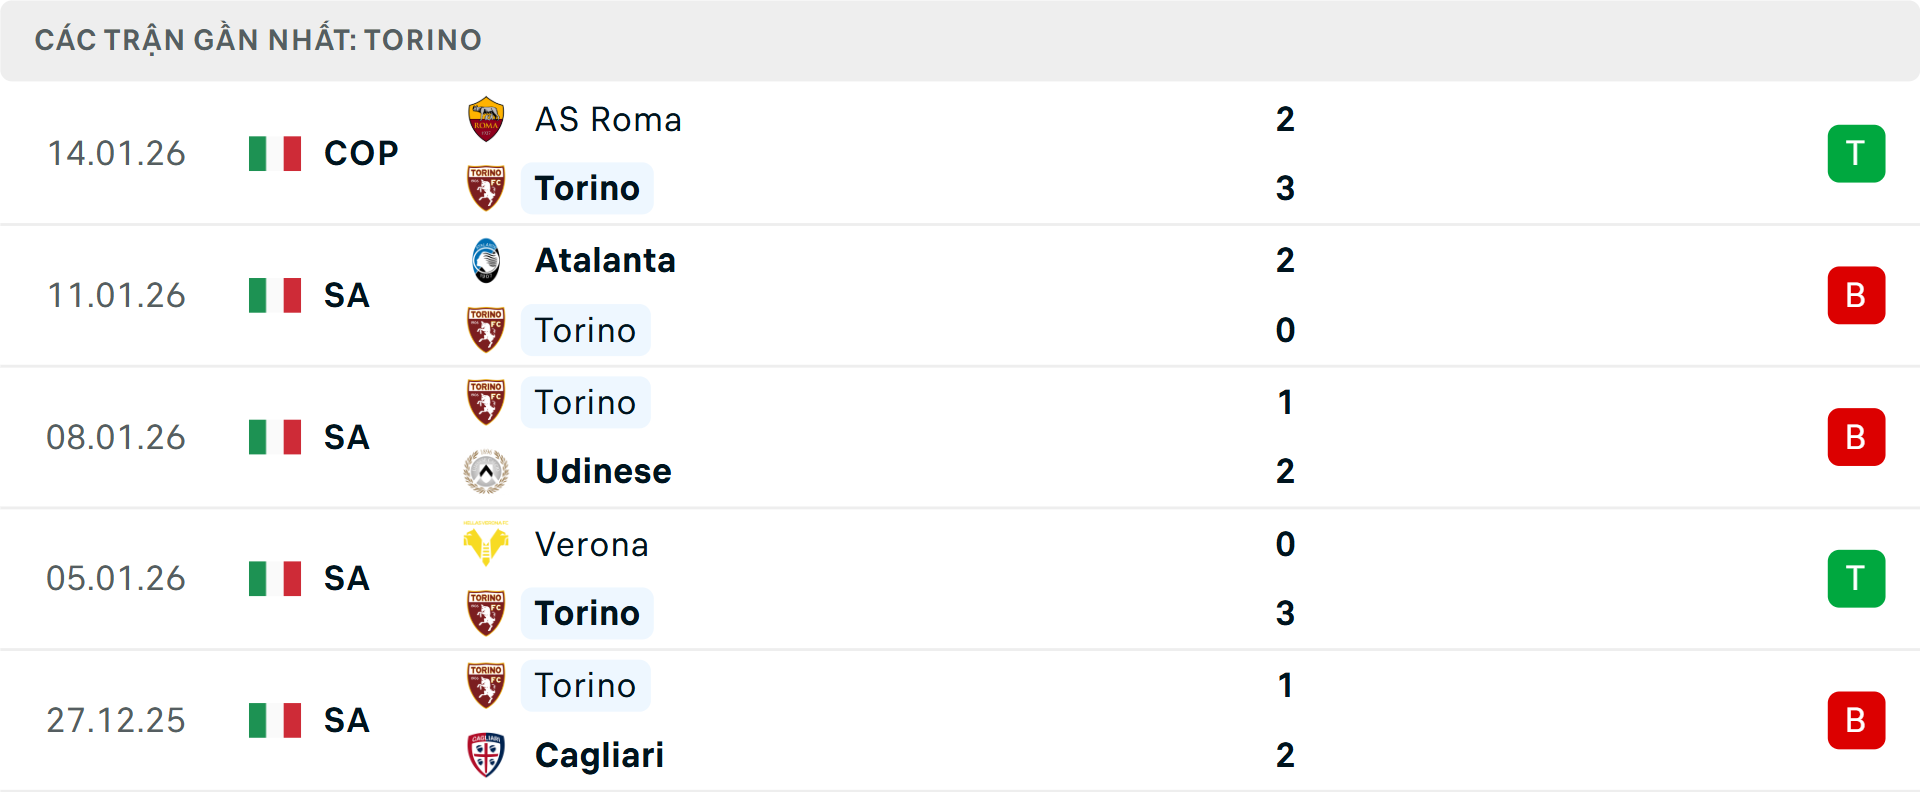Click Torino crest in the Cagliari match
The height and width of the screenshot is (792, 1920).
tap(486, 686)
